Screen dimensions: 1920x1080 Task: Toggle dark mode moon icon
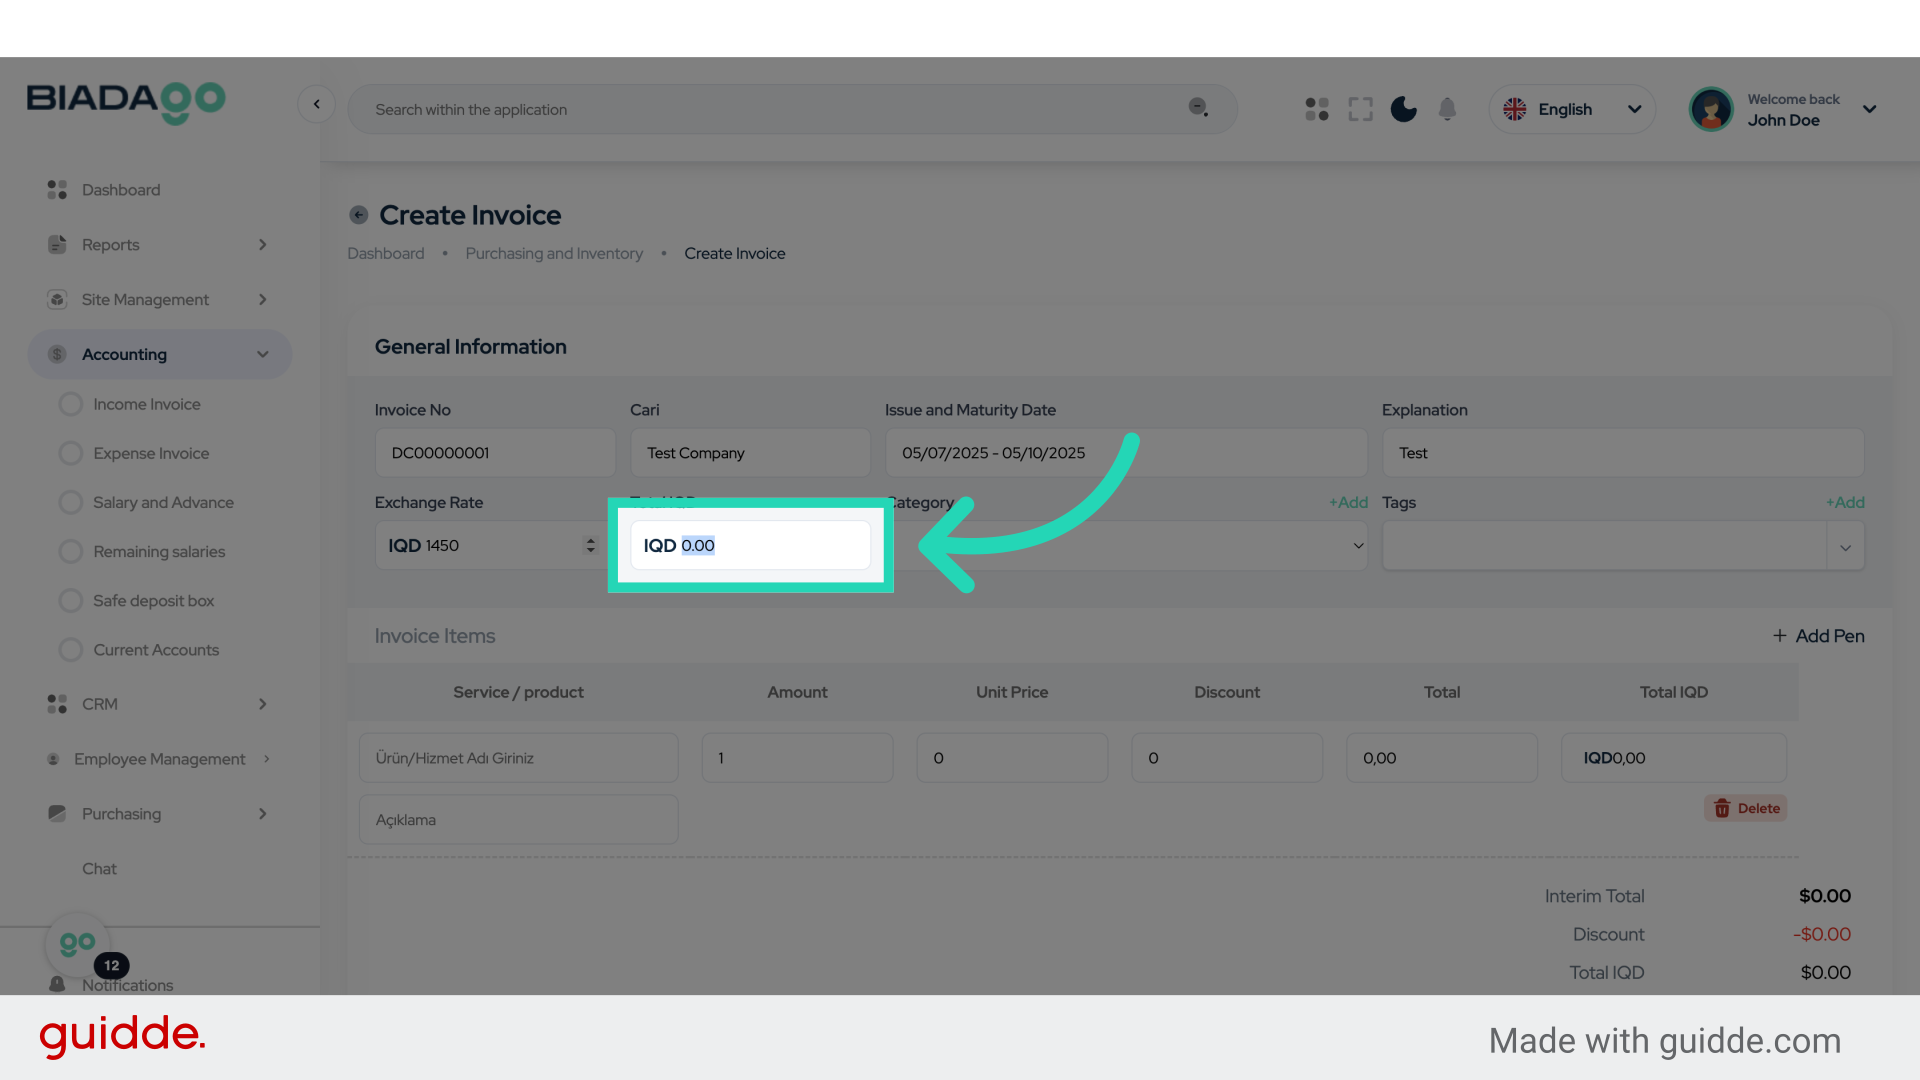coord(1403,109)
